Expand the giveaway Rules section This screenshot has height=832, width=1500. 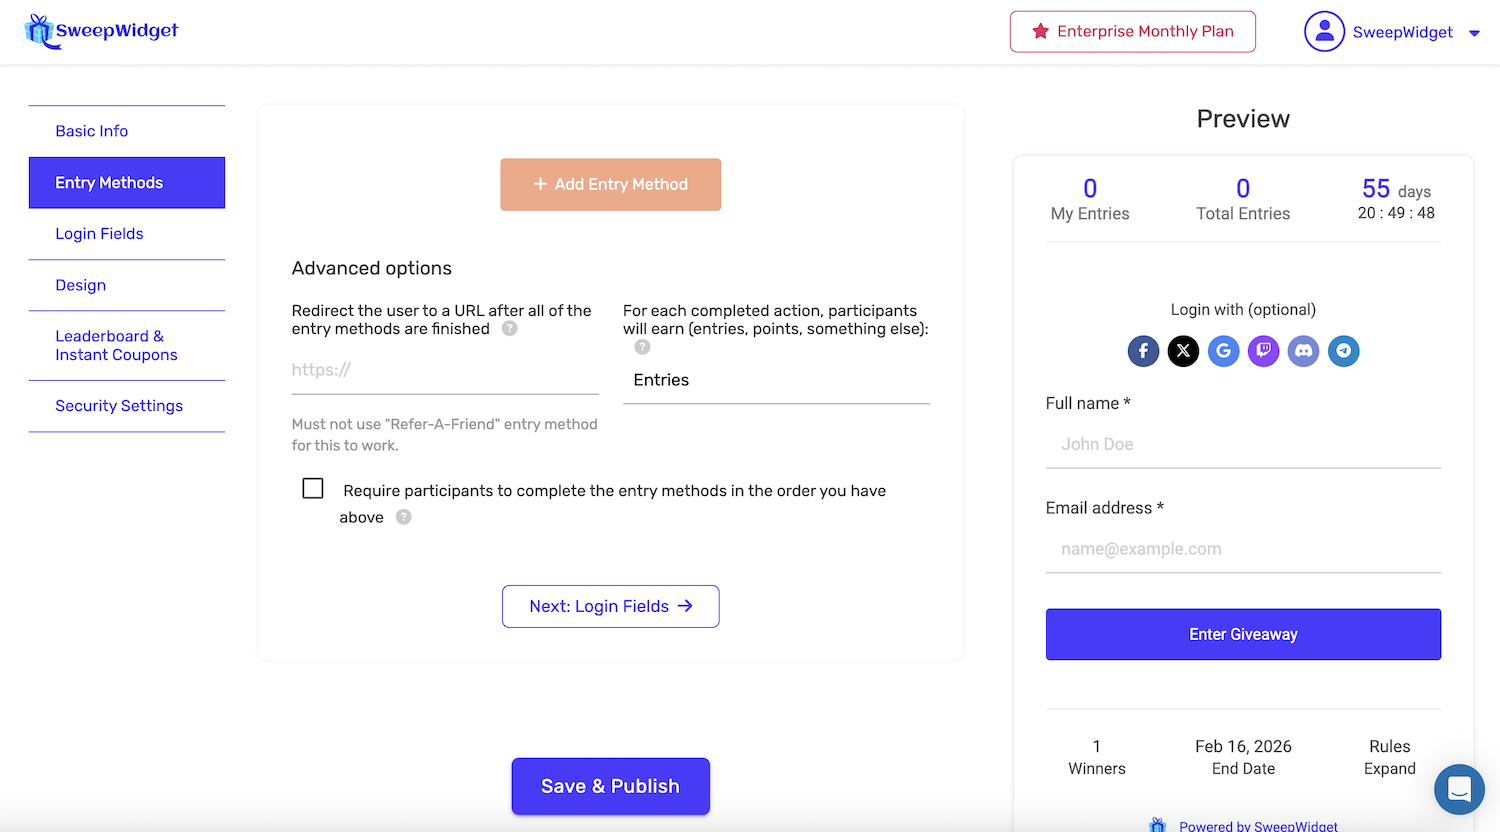[x=1389, y=757]
